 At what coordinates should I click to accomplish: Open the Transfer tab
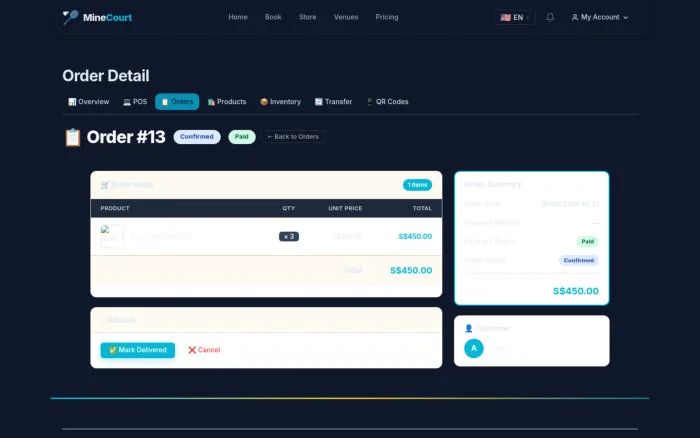click(333, 102)
